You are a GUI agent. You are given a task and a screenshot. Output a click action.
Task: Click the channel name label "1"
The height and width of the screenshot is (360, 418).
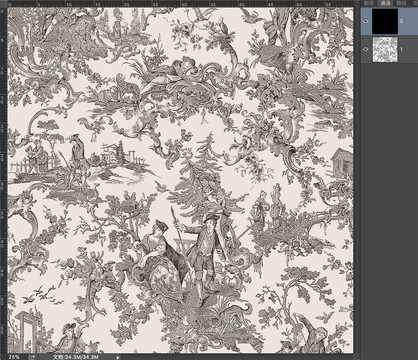pos(401,49)
